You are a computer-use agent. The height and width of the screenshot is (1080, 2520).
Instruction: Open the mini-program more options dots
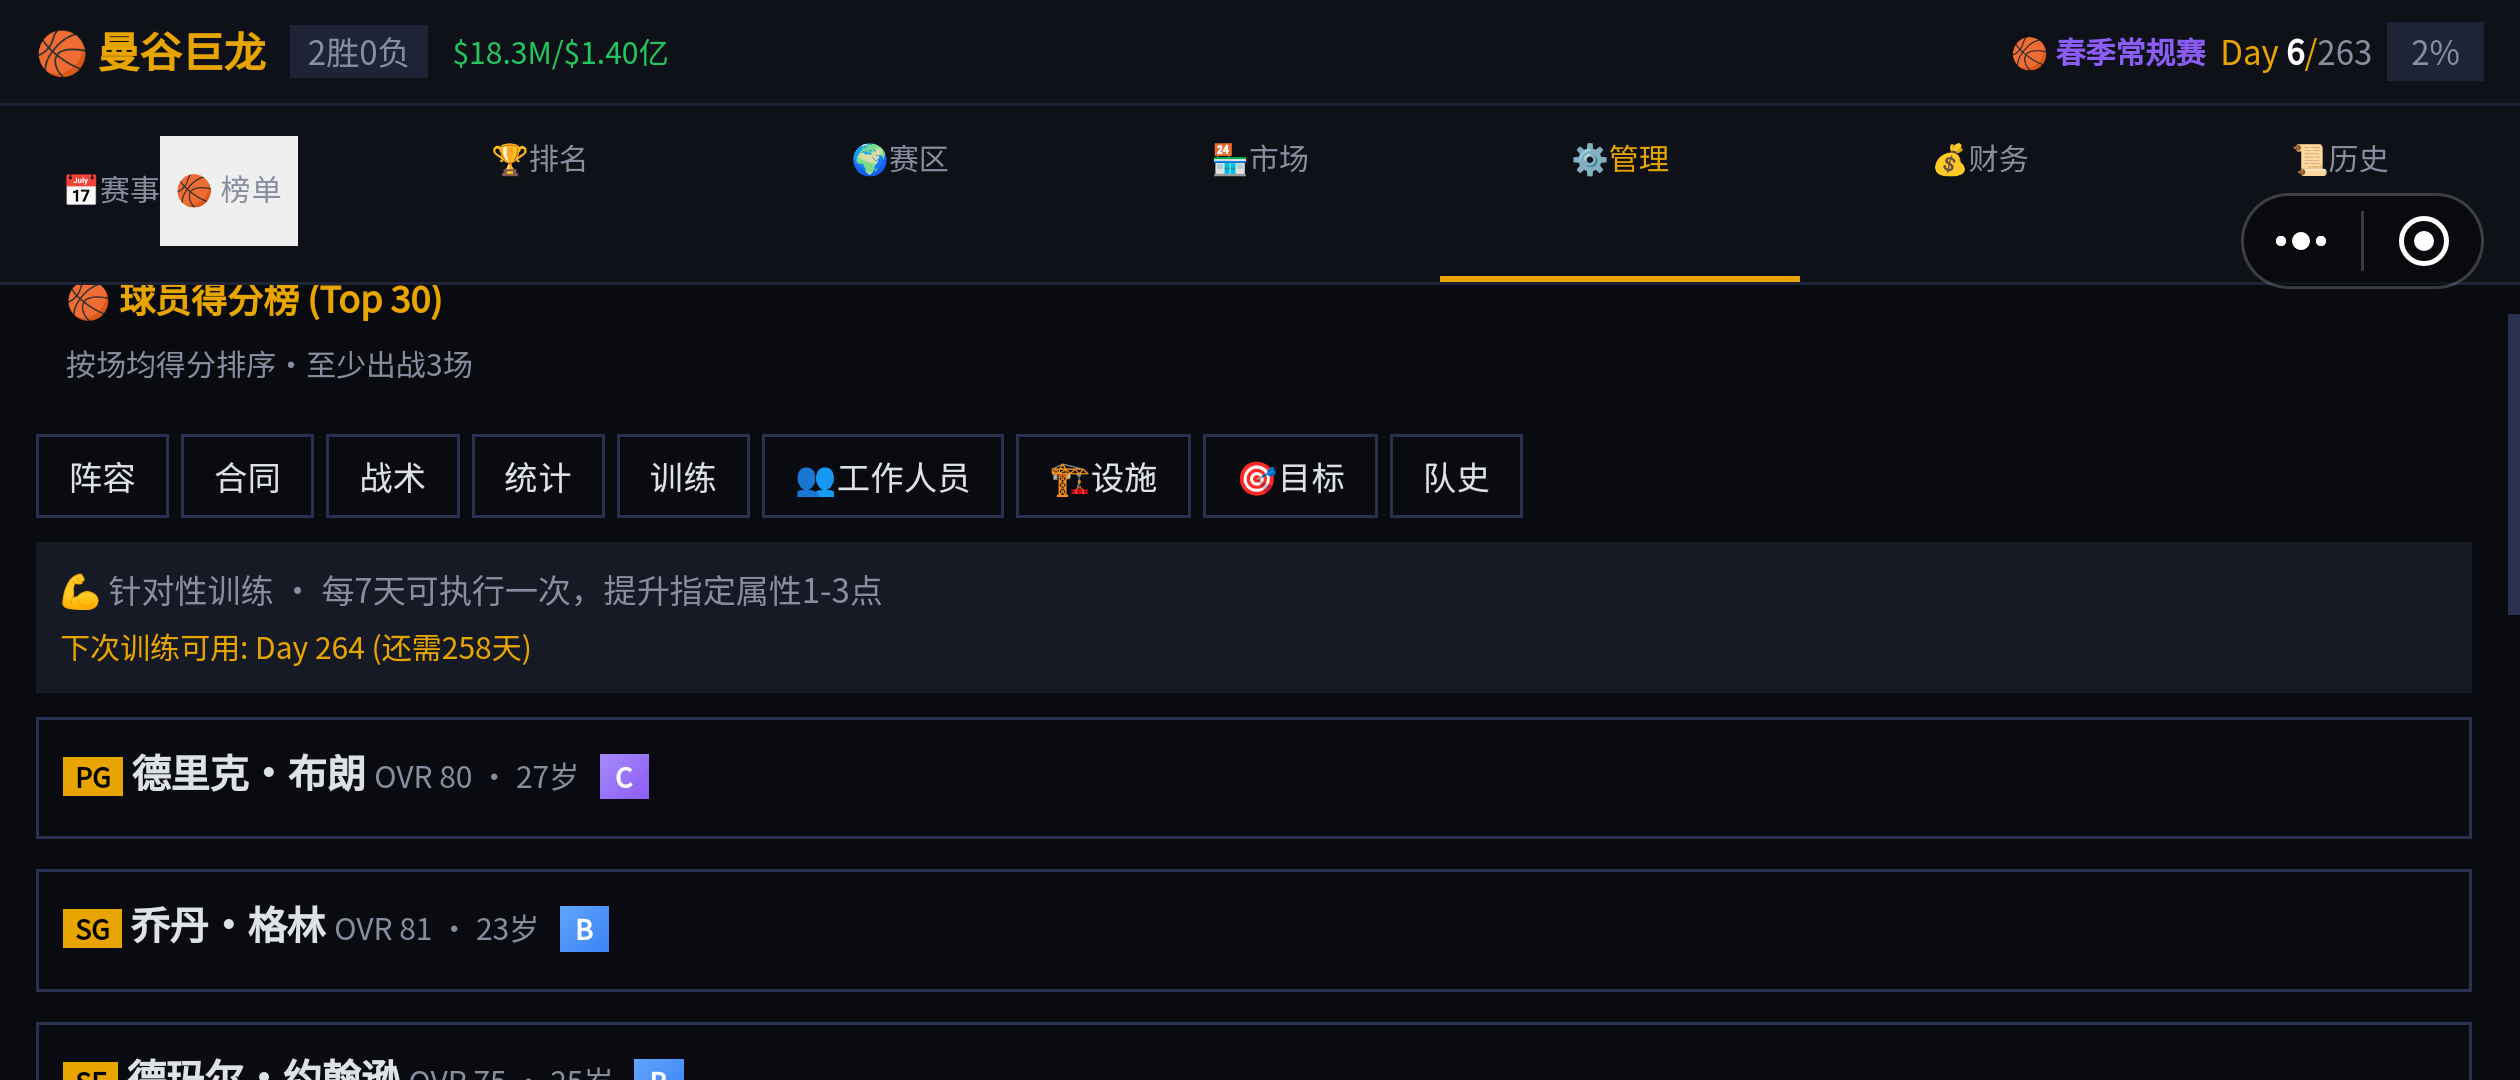point(2301,241)
